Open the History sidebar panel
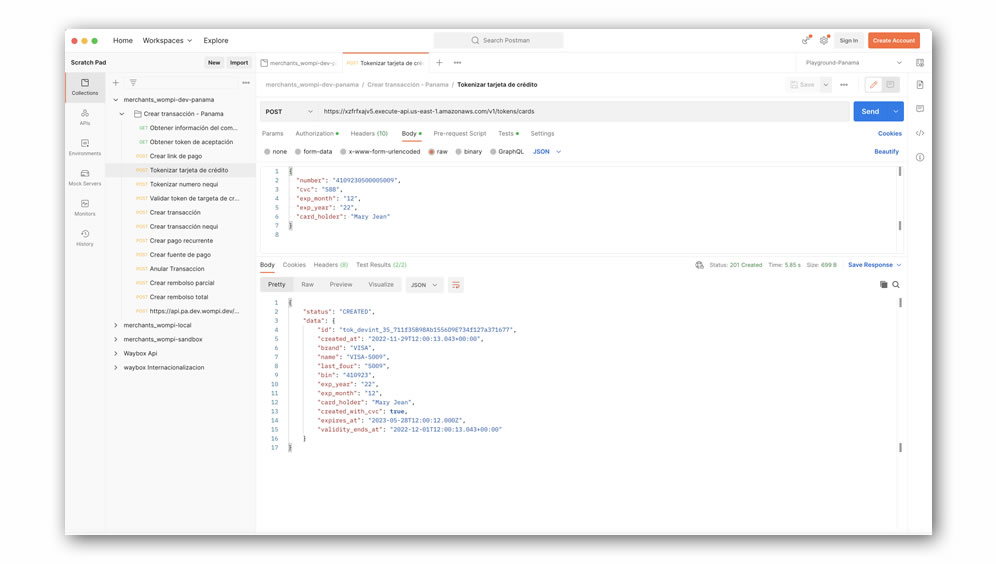 [x=85, y=237]
